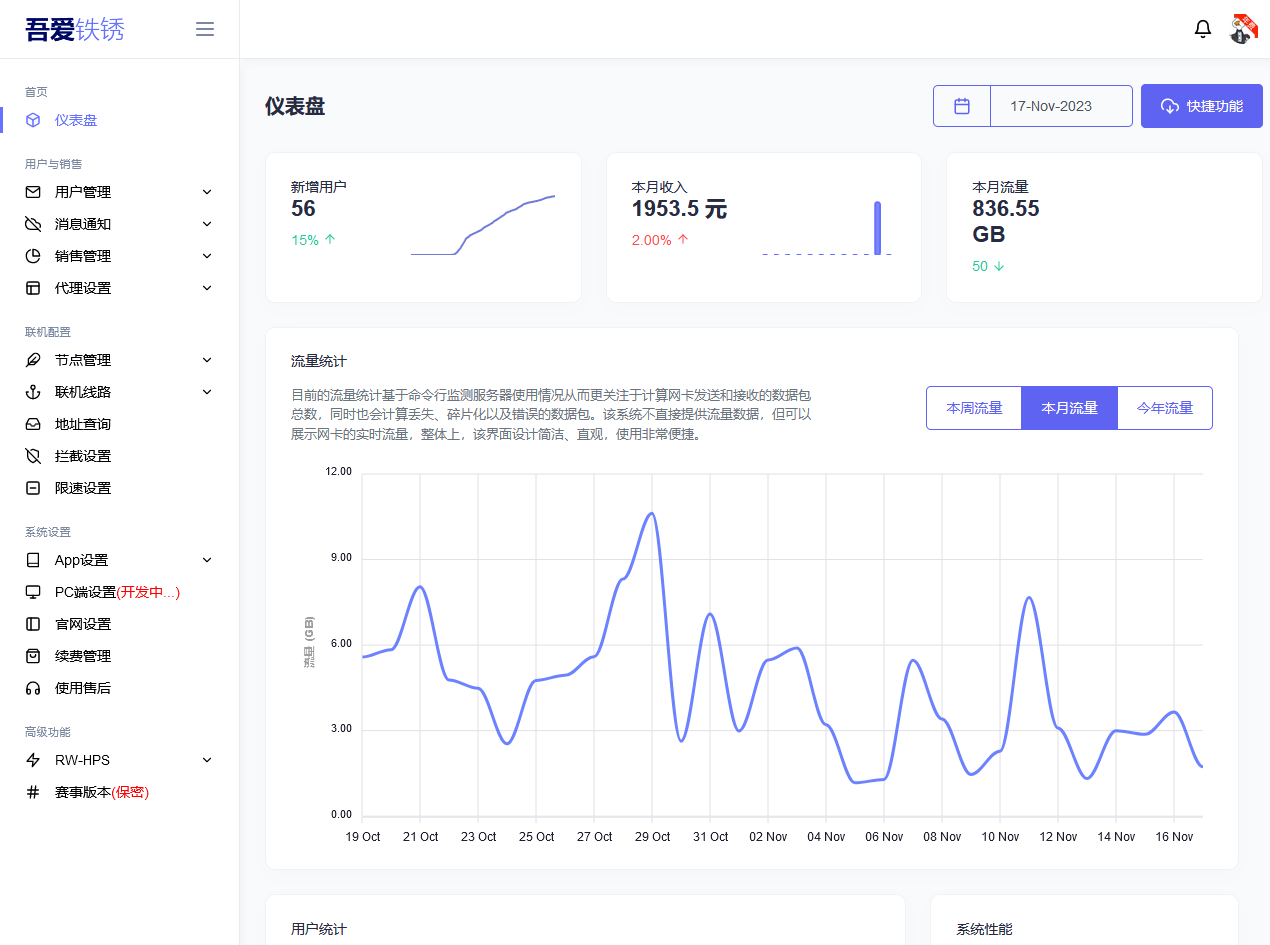Open 使用售后 menu item
The height and width of the screenshot is (945, 1270).
83,688
